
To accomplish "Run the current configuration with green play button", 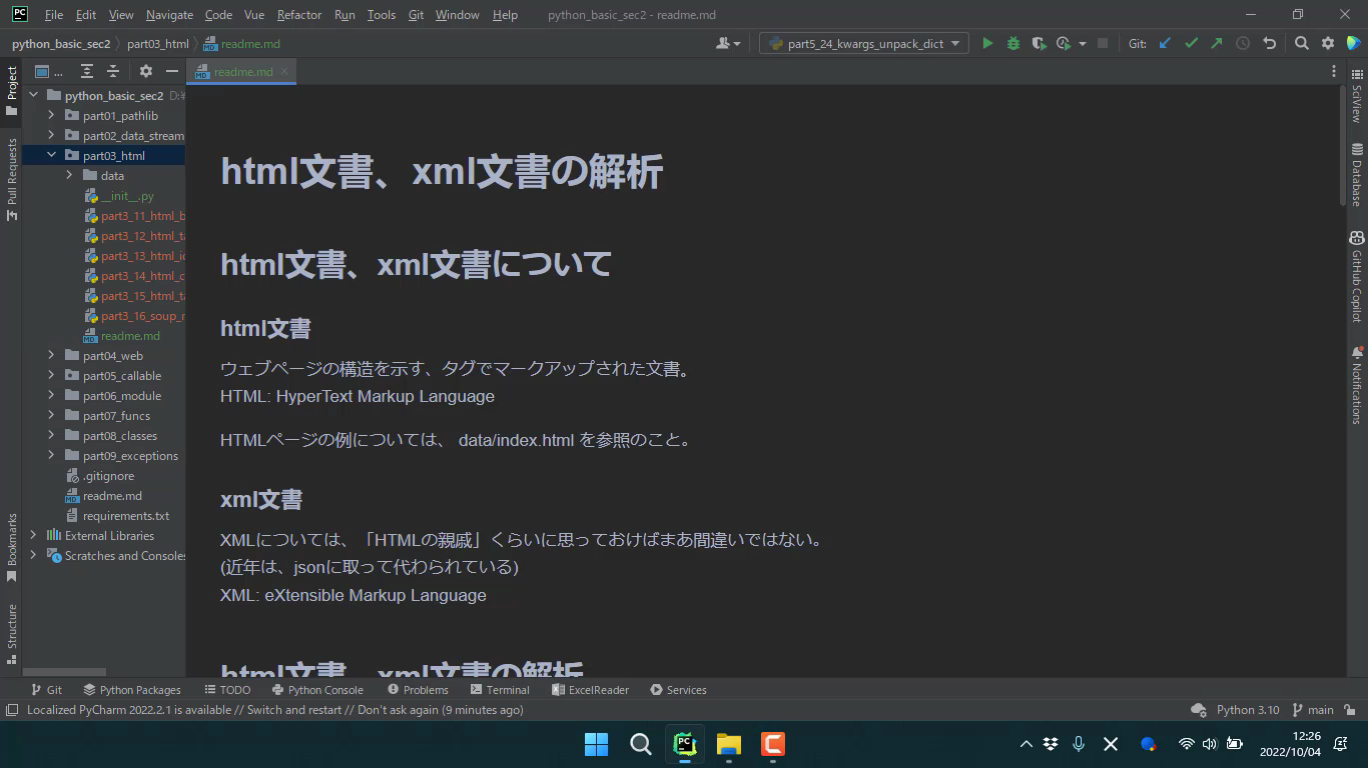I will tap(987, 43).
